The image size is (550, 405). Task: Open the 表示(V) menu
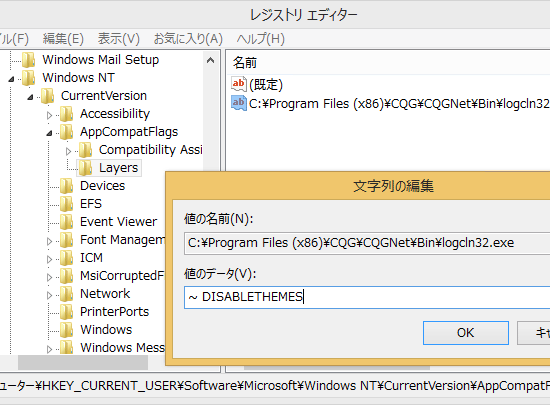pos(119,39)
